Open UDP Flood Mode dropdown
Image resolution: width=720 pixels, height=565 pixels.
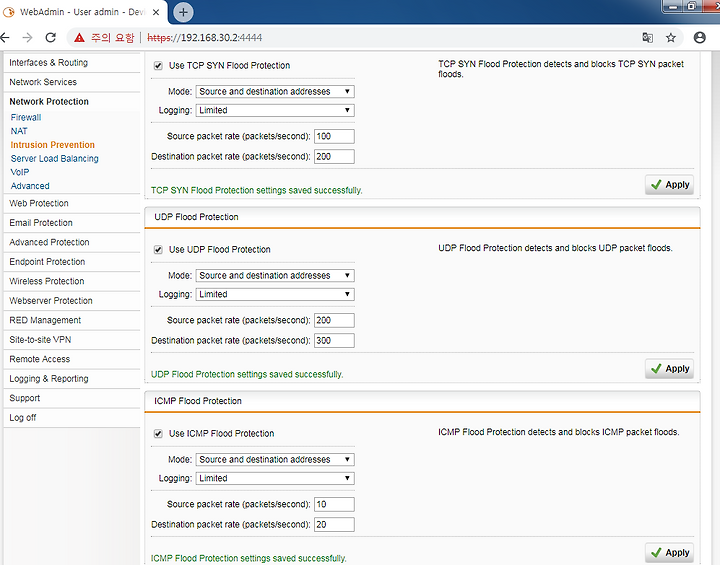tap(275, 276)
